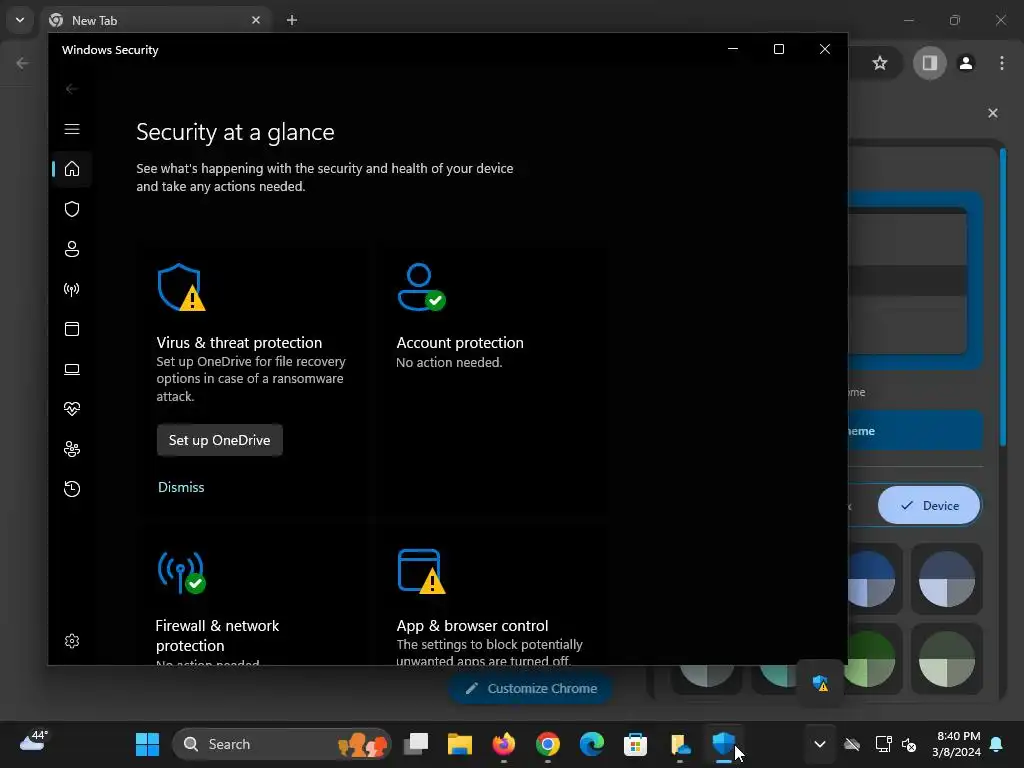Viewport: 1024px width, 768px height.
Task: Open Firewall & network protection sidebar icon
Action: pos(72,289)
